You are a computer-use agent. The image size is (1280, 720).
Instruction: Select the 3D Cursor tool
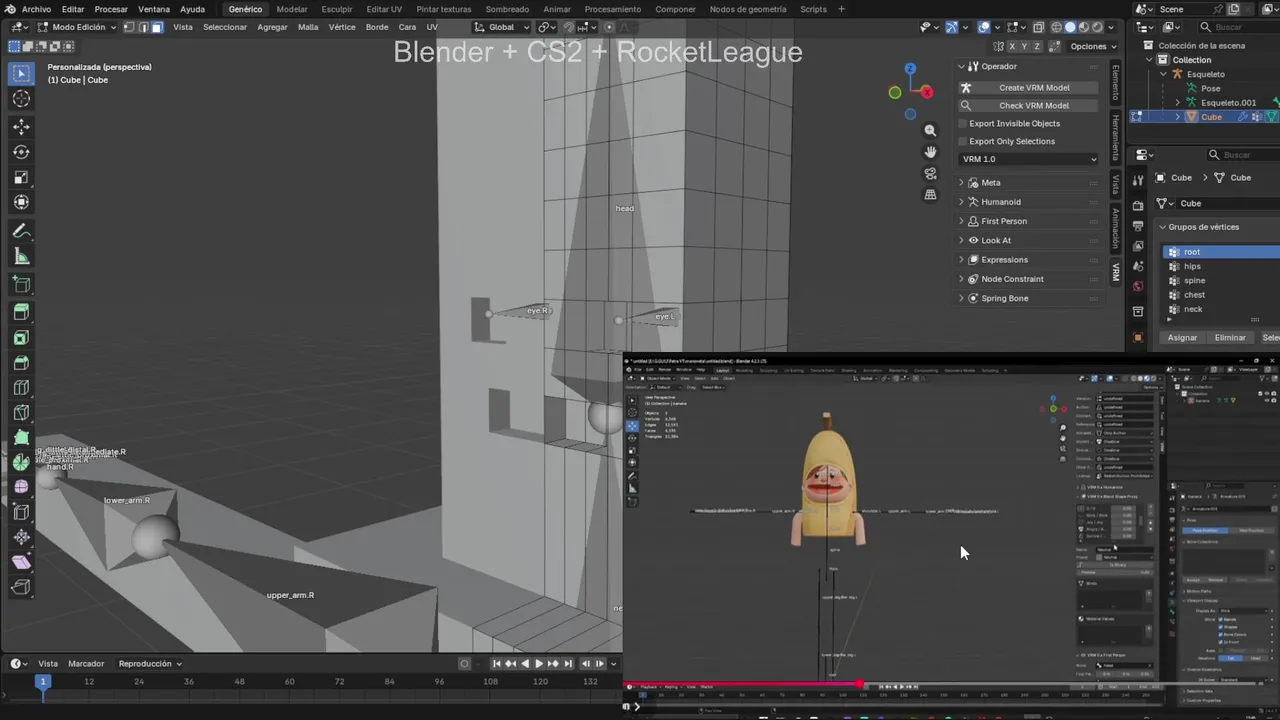click(x=21, y=99)
